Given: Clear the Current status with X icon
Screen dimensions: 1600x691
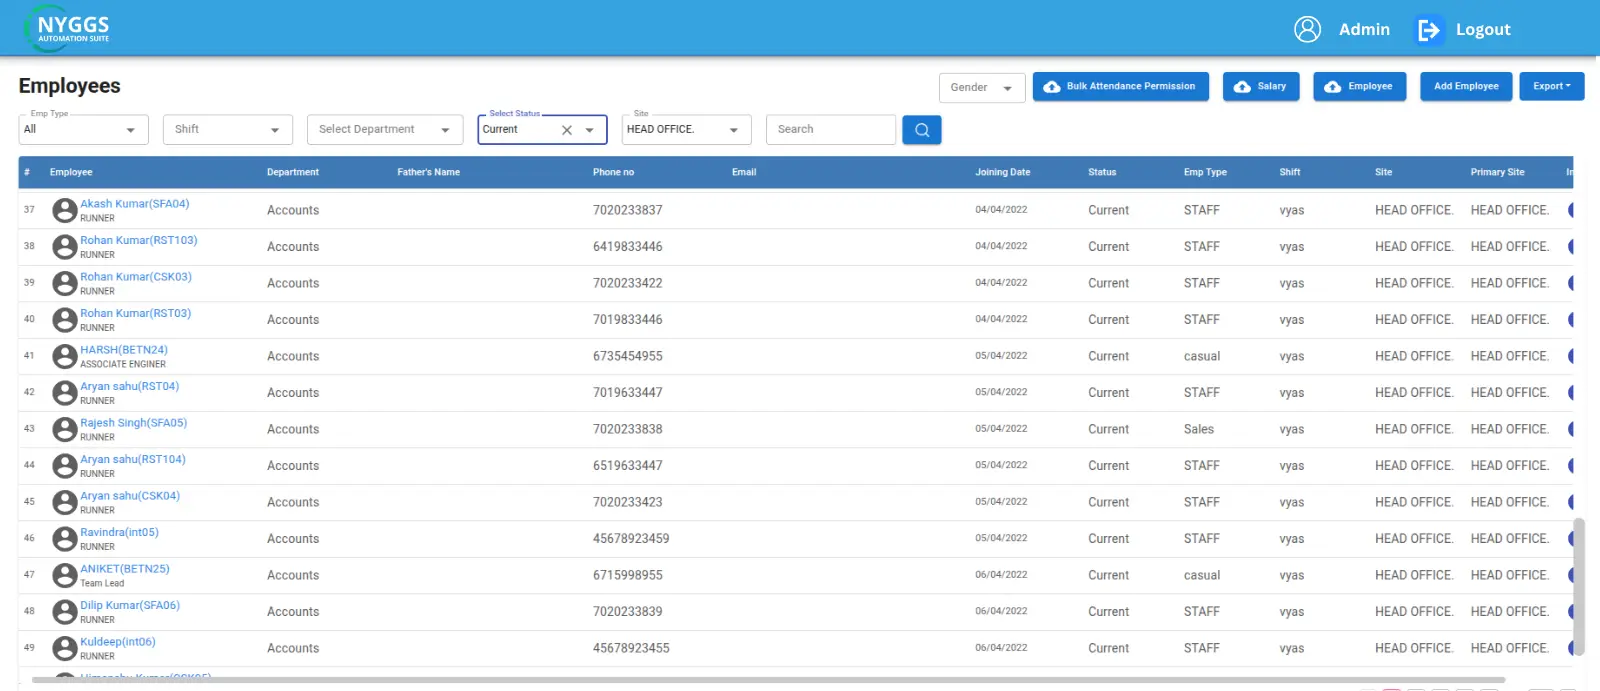Looking at the screenshot, I should pyautogui.click(x=567, y=130).
